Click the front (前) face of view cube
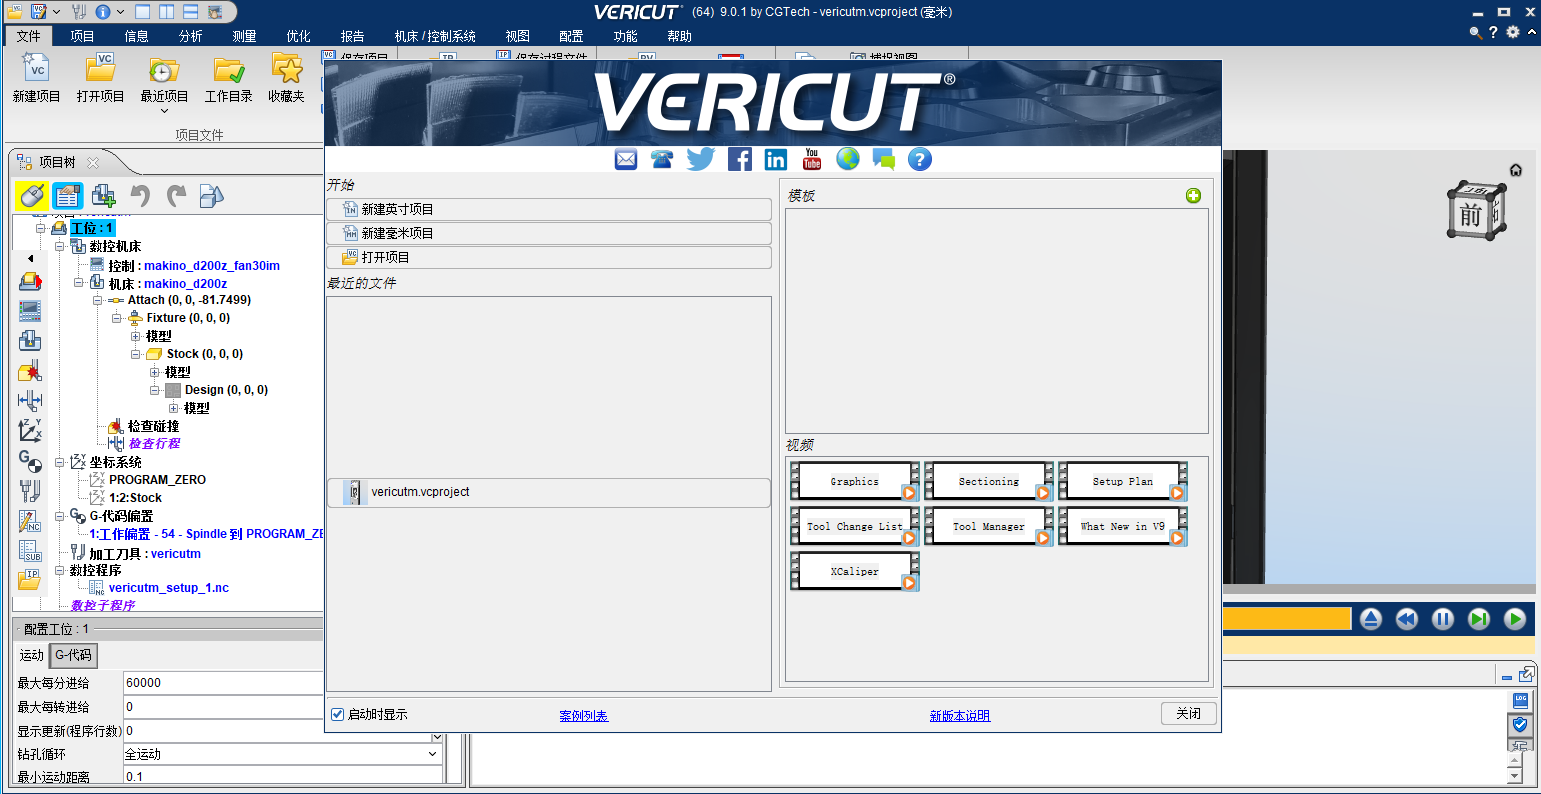Image resolution: width=1541 pixels, height=794 pixels. coord(1470,215)
